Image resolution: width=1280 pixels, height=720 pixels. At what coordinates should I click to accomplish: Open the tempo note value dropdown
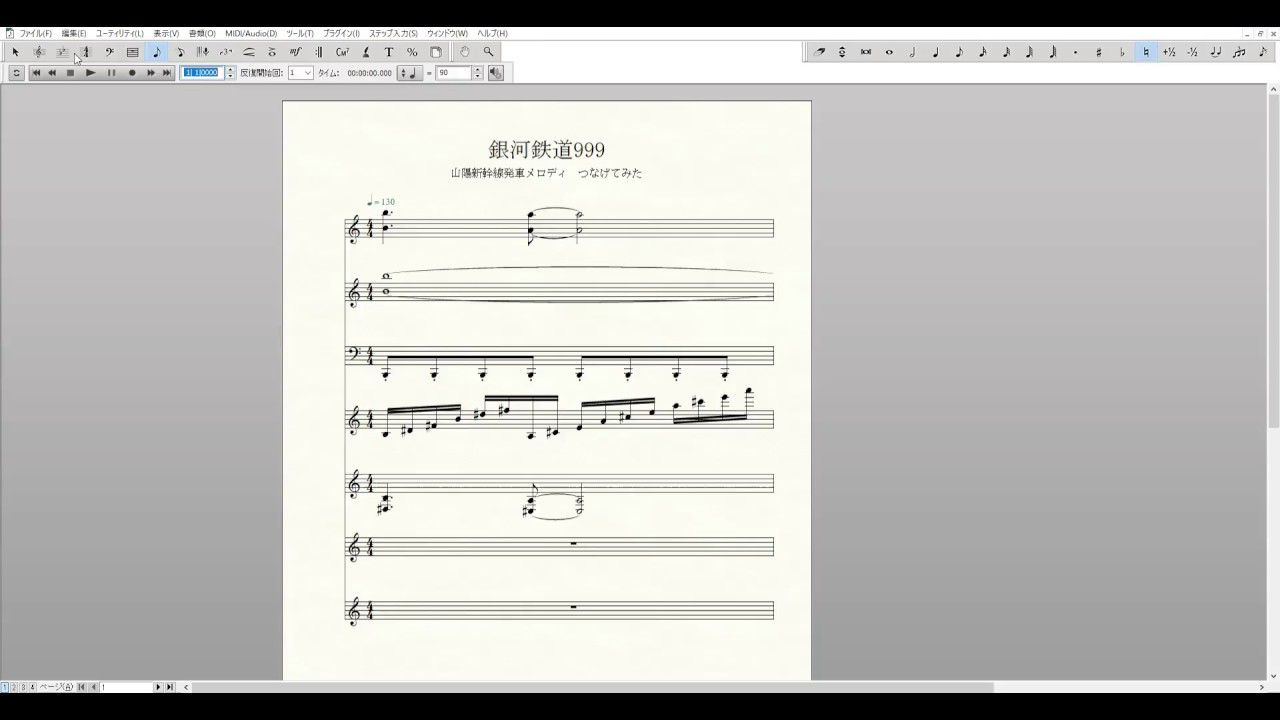pos(410,73)
